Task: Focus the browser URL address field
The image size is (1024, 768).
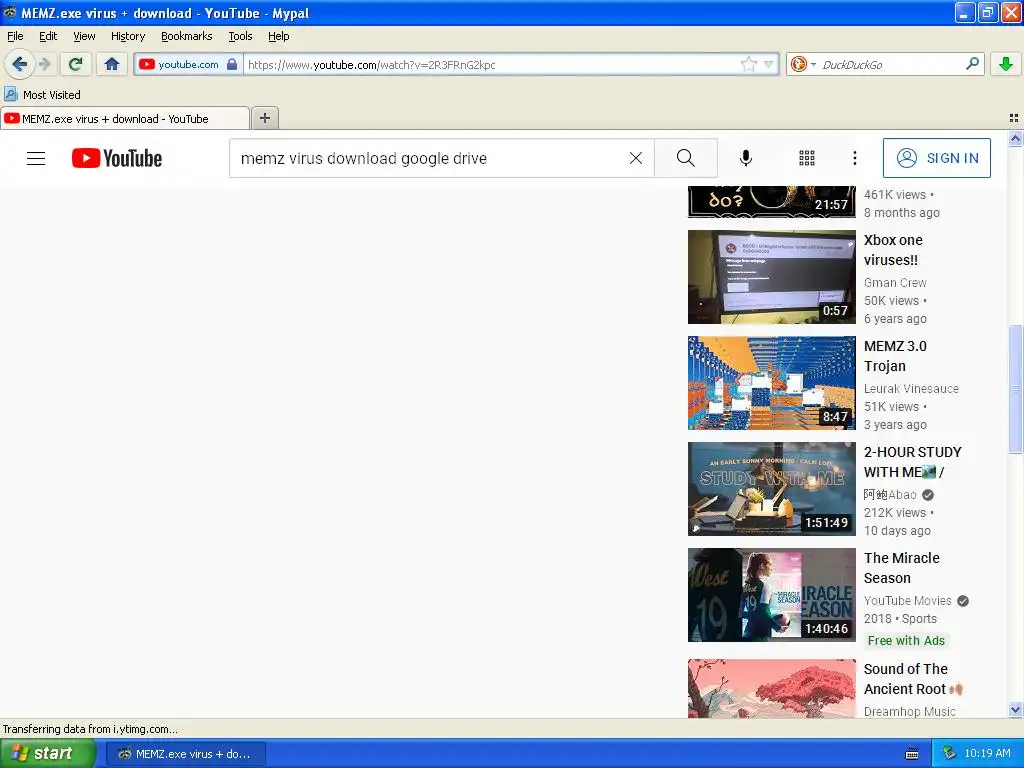Action: pos(493,65)
